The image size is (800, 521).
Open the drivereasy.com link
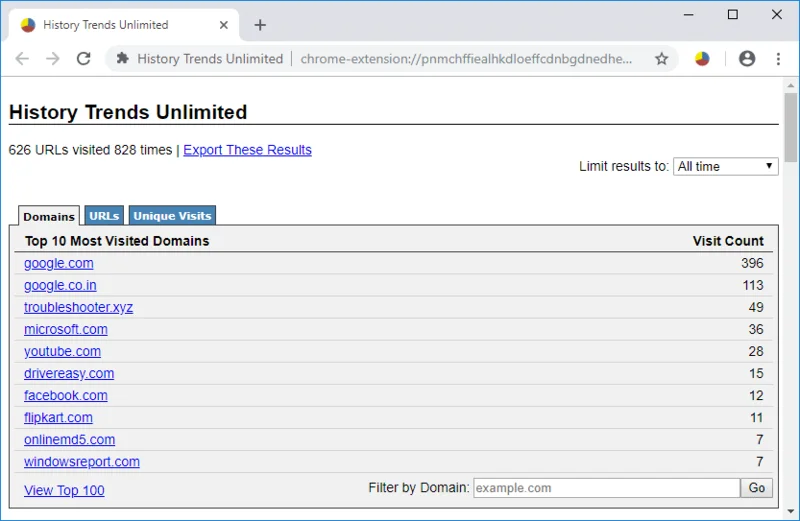69,373
